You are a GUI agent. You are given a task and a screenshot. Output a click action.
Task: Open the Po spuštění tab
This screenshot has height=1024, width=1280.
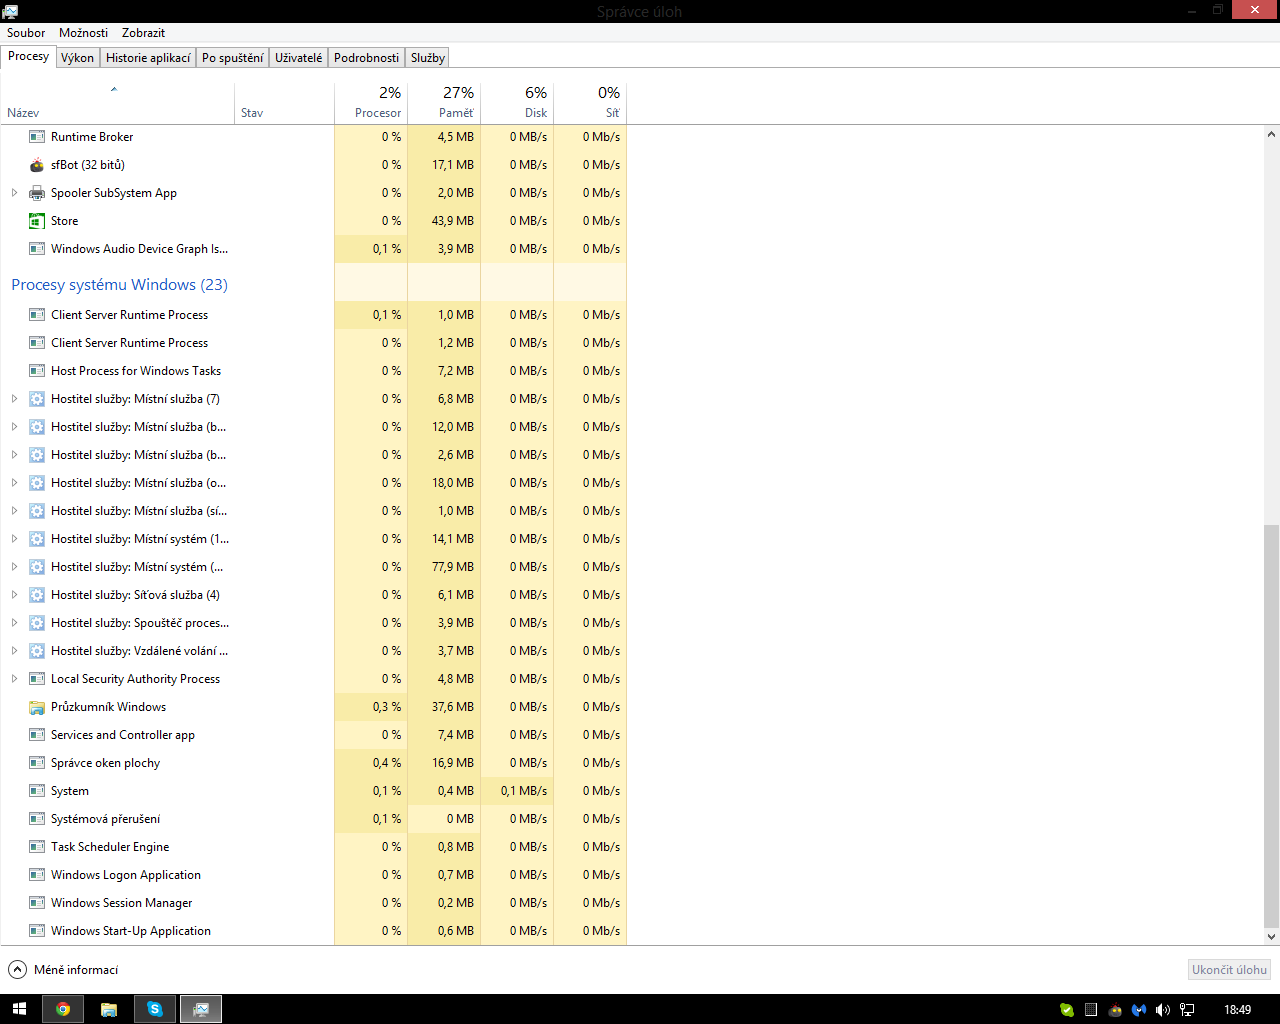tap(233, 58)
